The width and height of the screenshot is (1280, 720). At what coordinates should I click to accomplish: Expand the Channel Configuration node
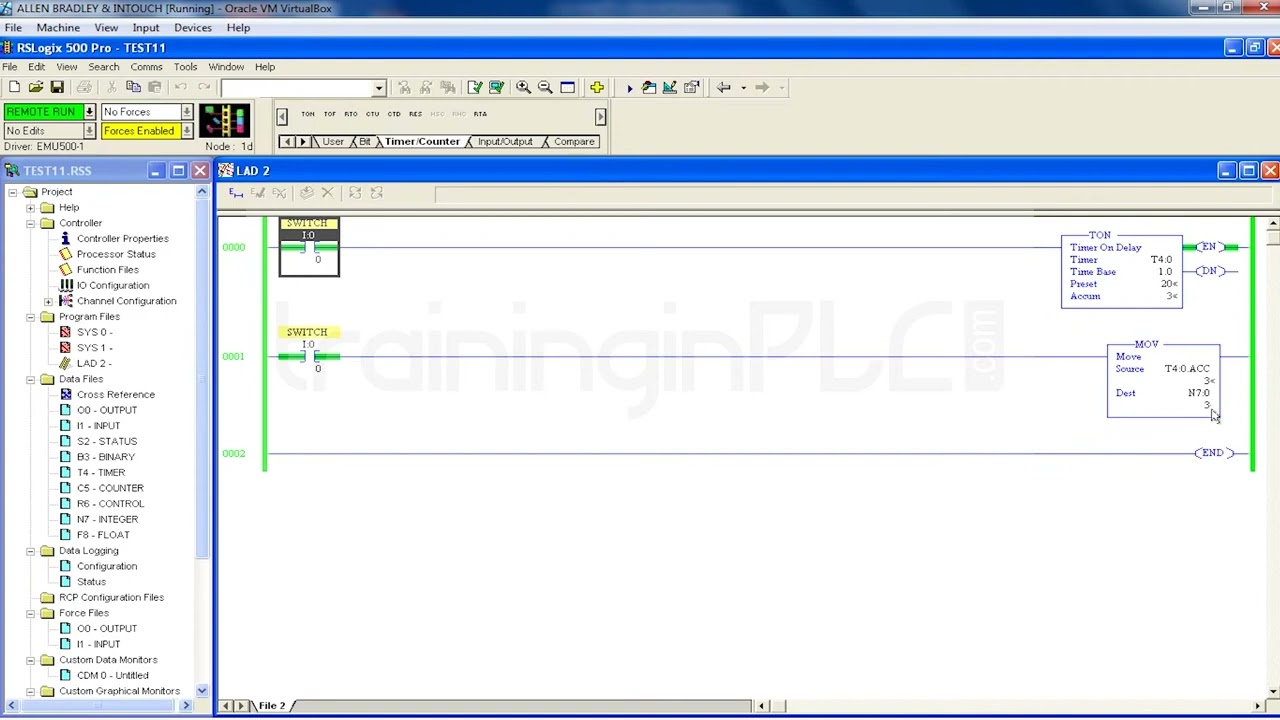pyautogui.click(x=48, y=301)
